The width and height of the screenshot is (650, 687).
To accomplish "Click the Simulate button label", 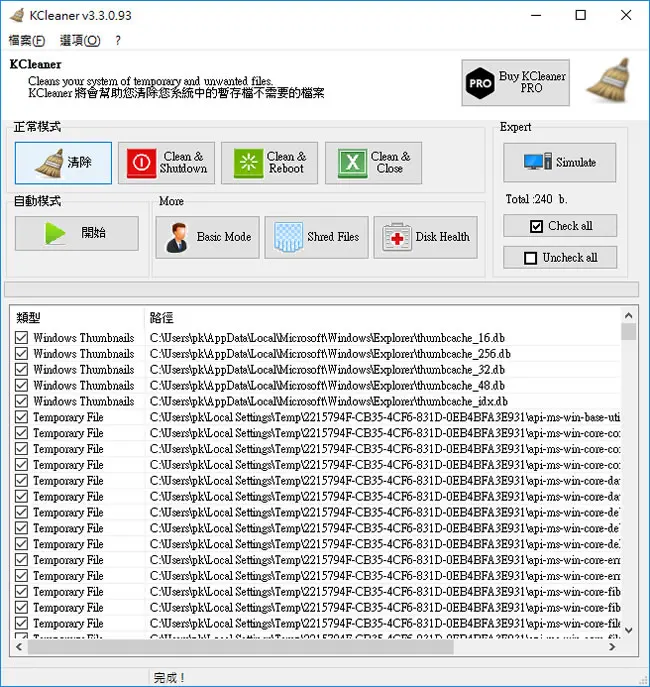I will coord(576,162).
